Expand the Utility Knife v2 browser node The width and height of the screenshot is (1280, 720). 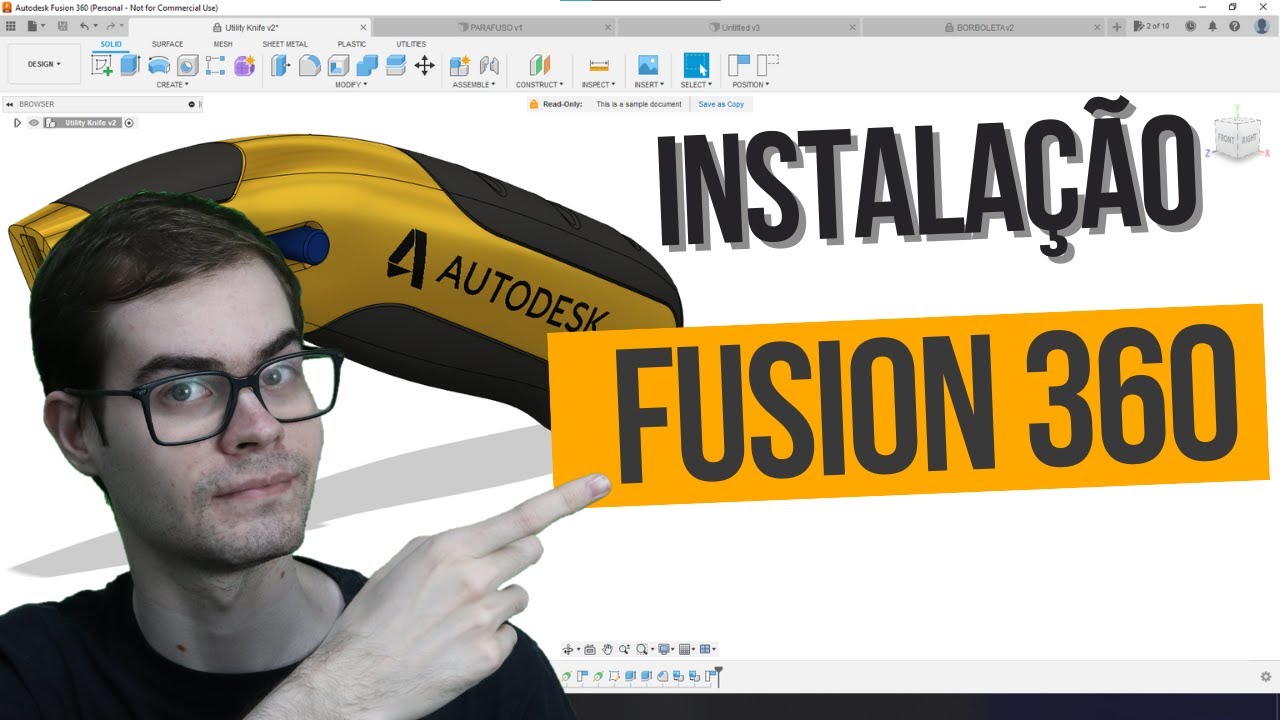(x=17, y=123)
